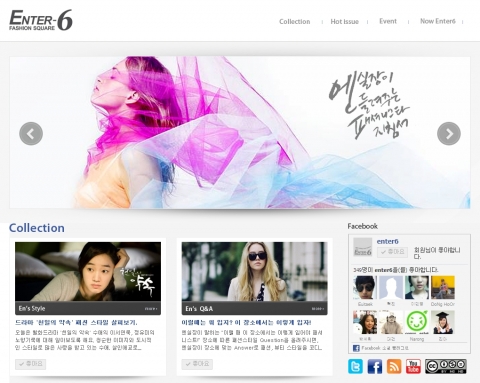The image size is (480, 383).
Task: Advance to the next banner slide arrow
Action: tap(449, 134)
